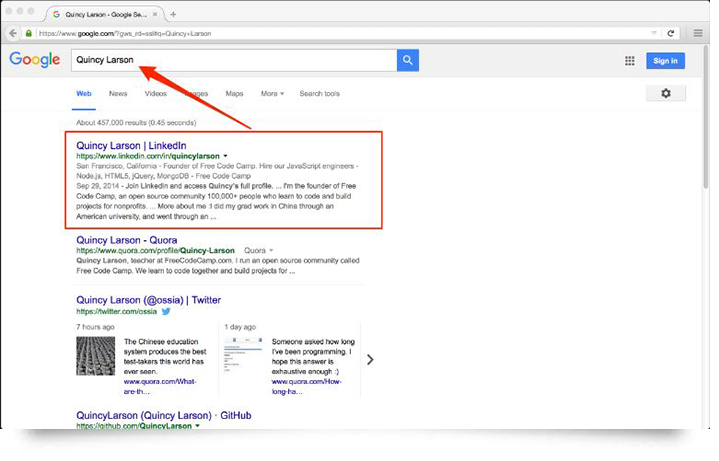Switch to the Videos tab

point(157,94)
